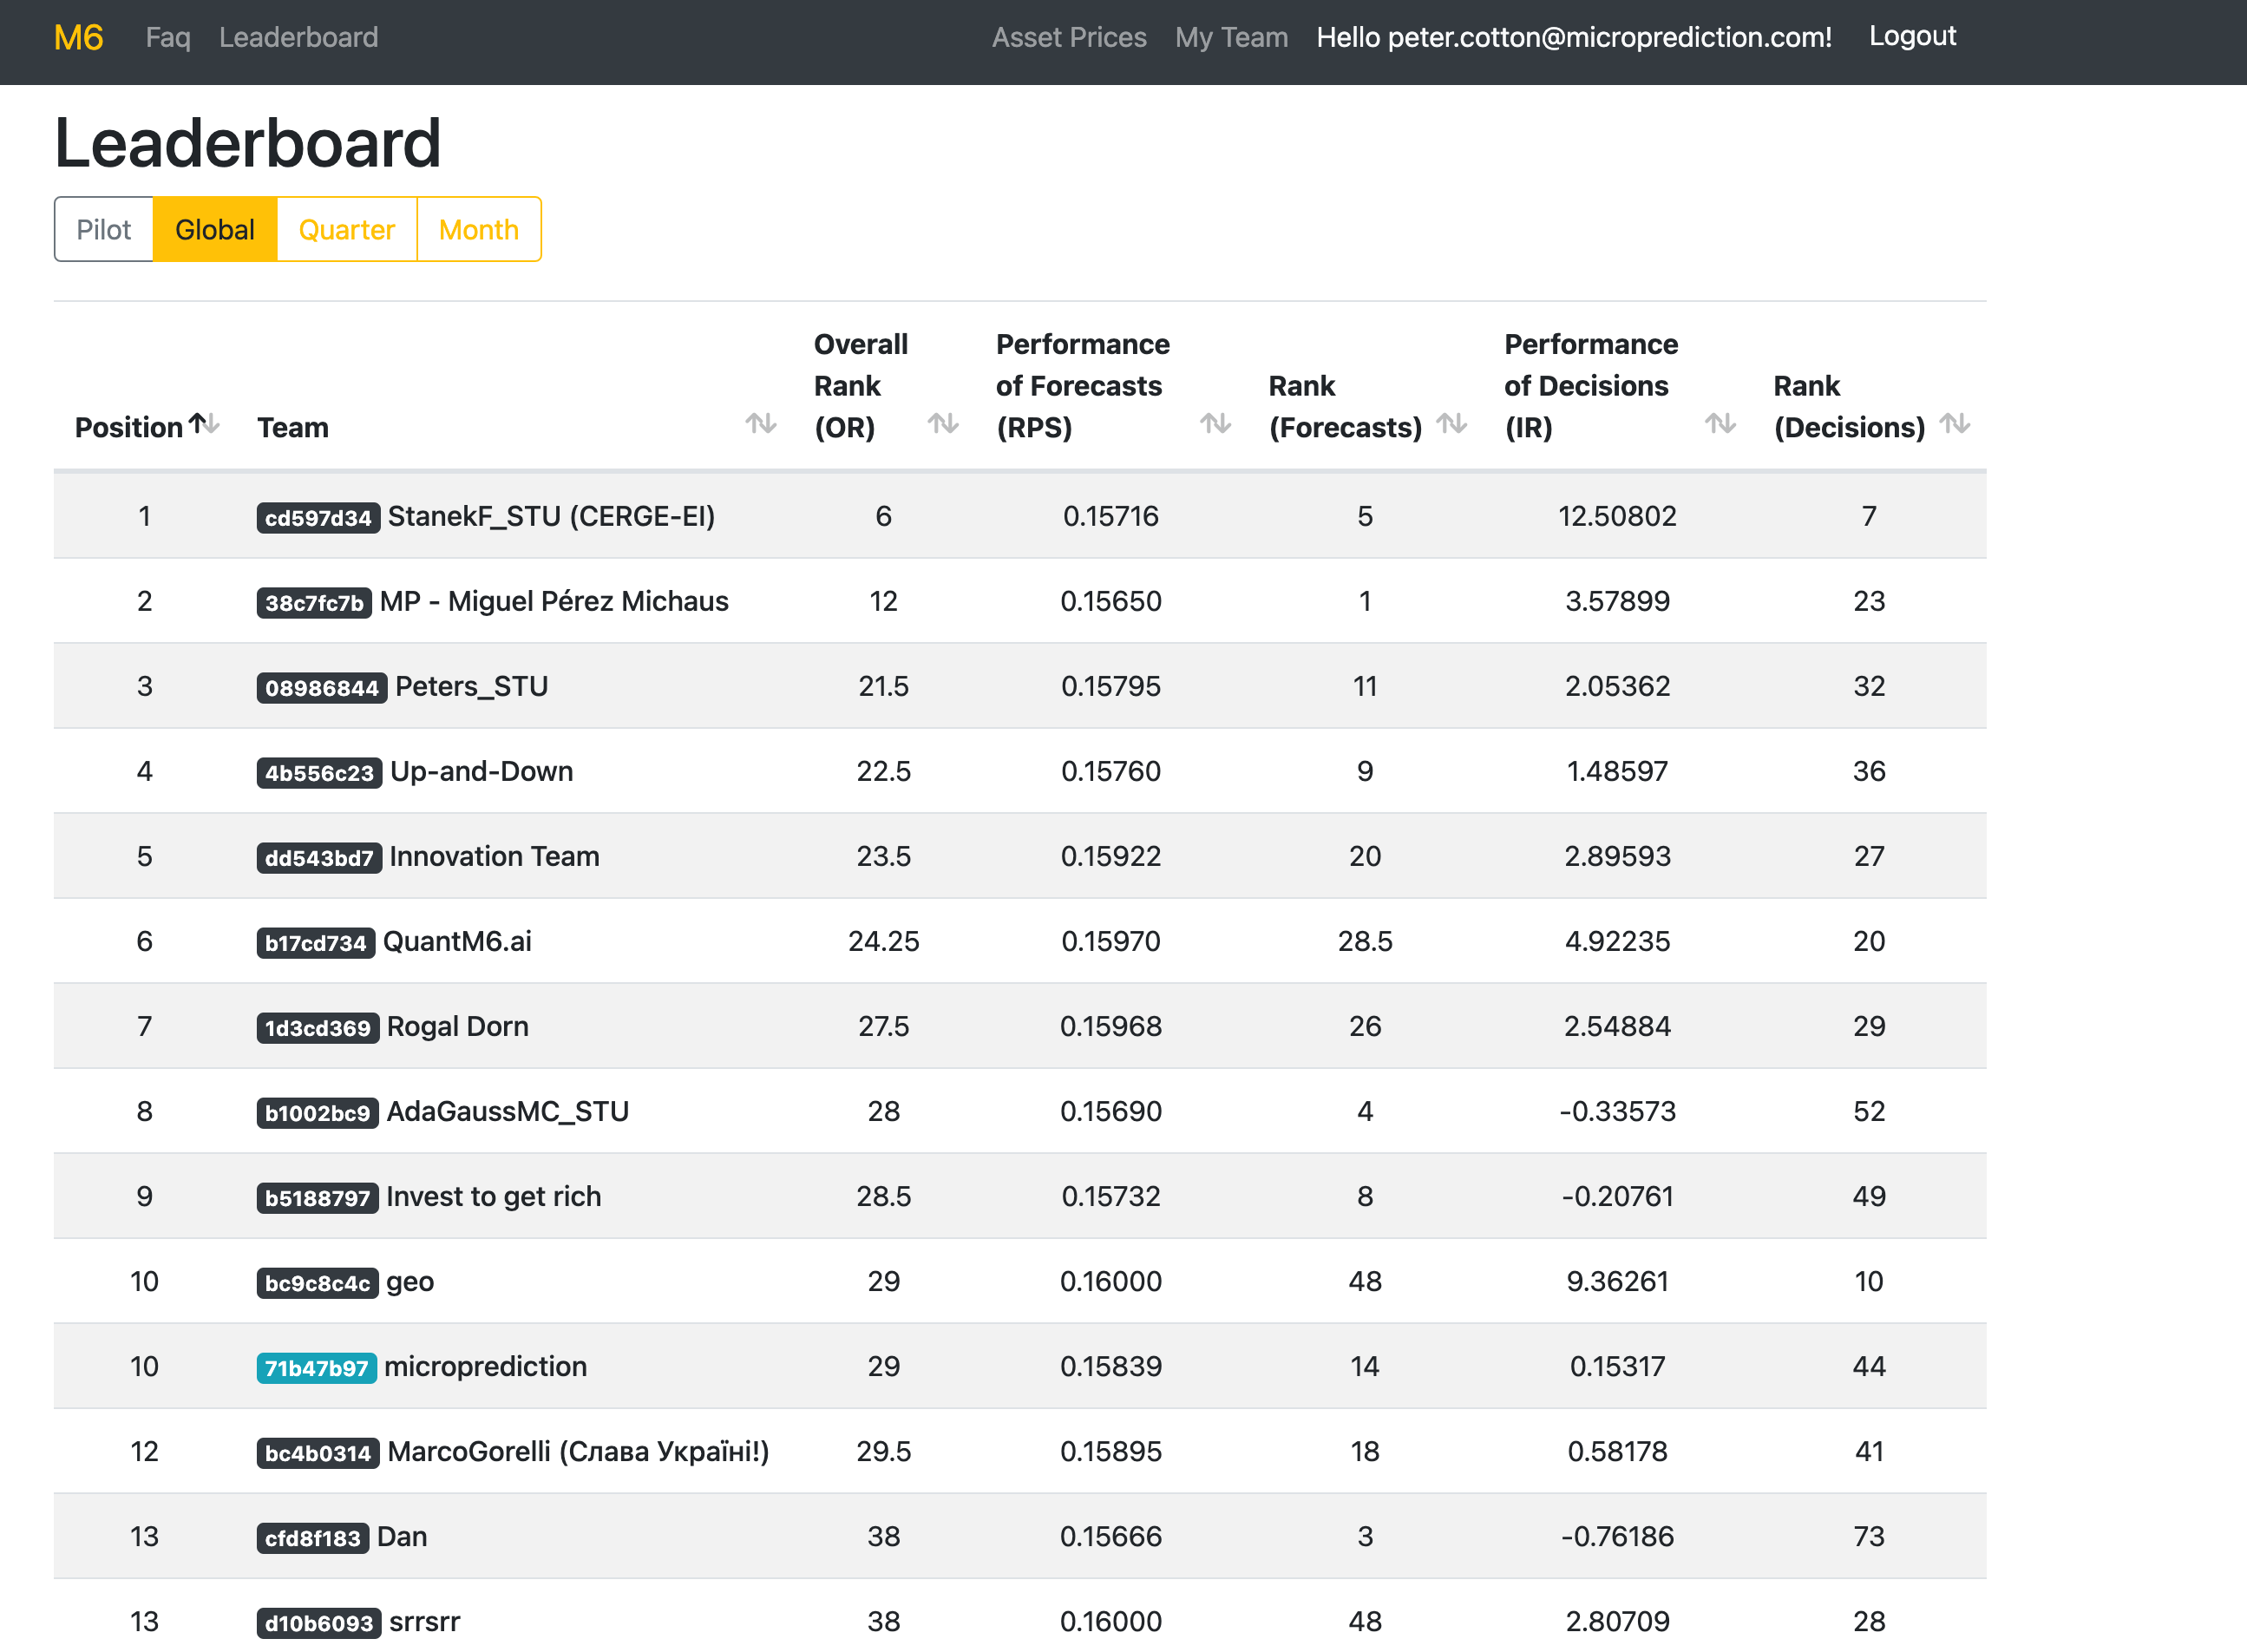This screenshot has height=1652, width=2247.
Task: Switch to Quarter leaderboard view
Action: point(346,230)
